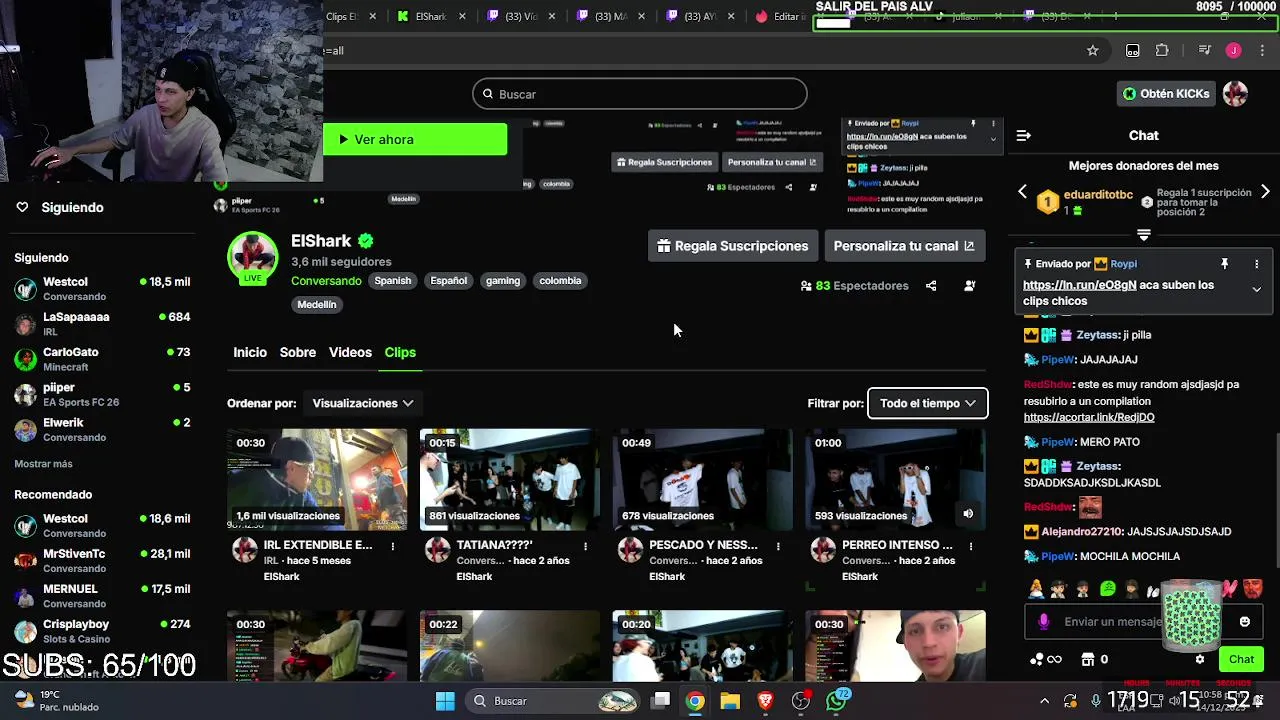Open chat settings gear icon

[1200, 659]
